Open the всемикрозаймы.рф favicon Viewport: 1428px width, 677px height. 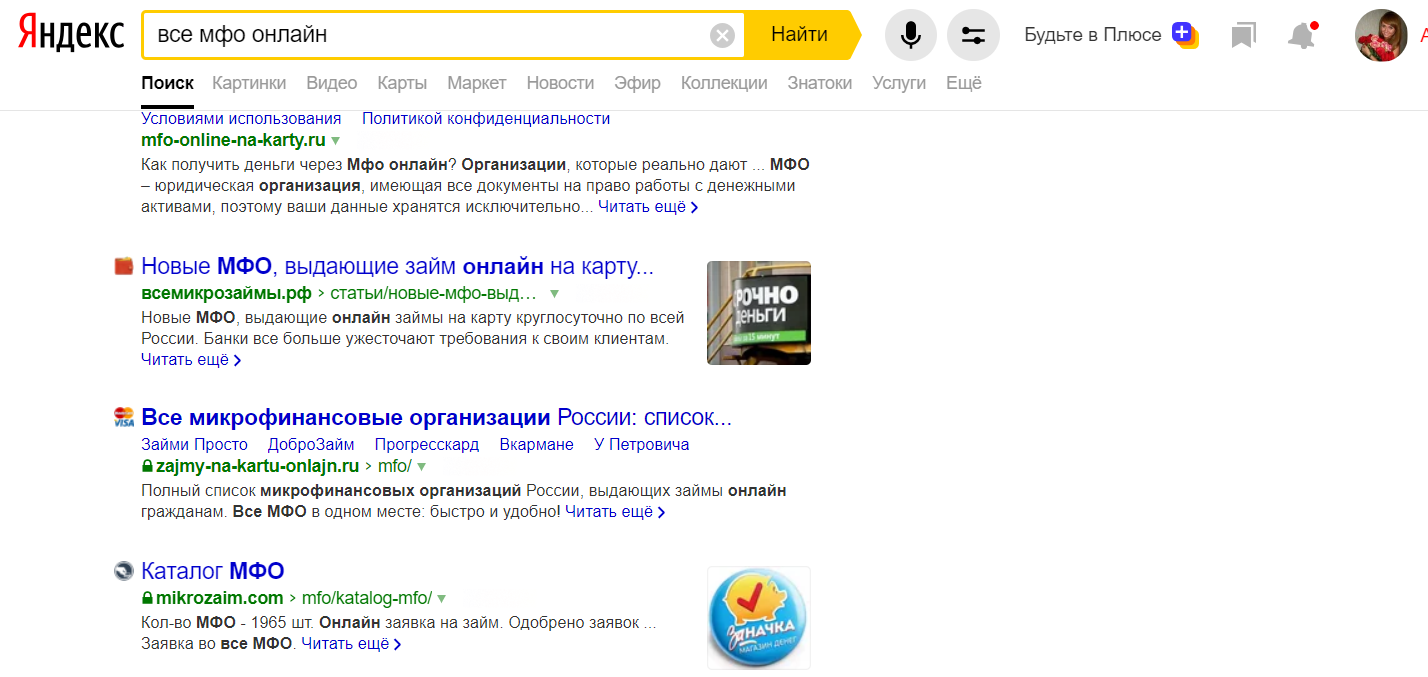(x=124, y=266)
